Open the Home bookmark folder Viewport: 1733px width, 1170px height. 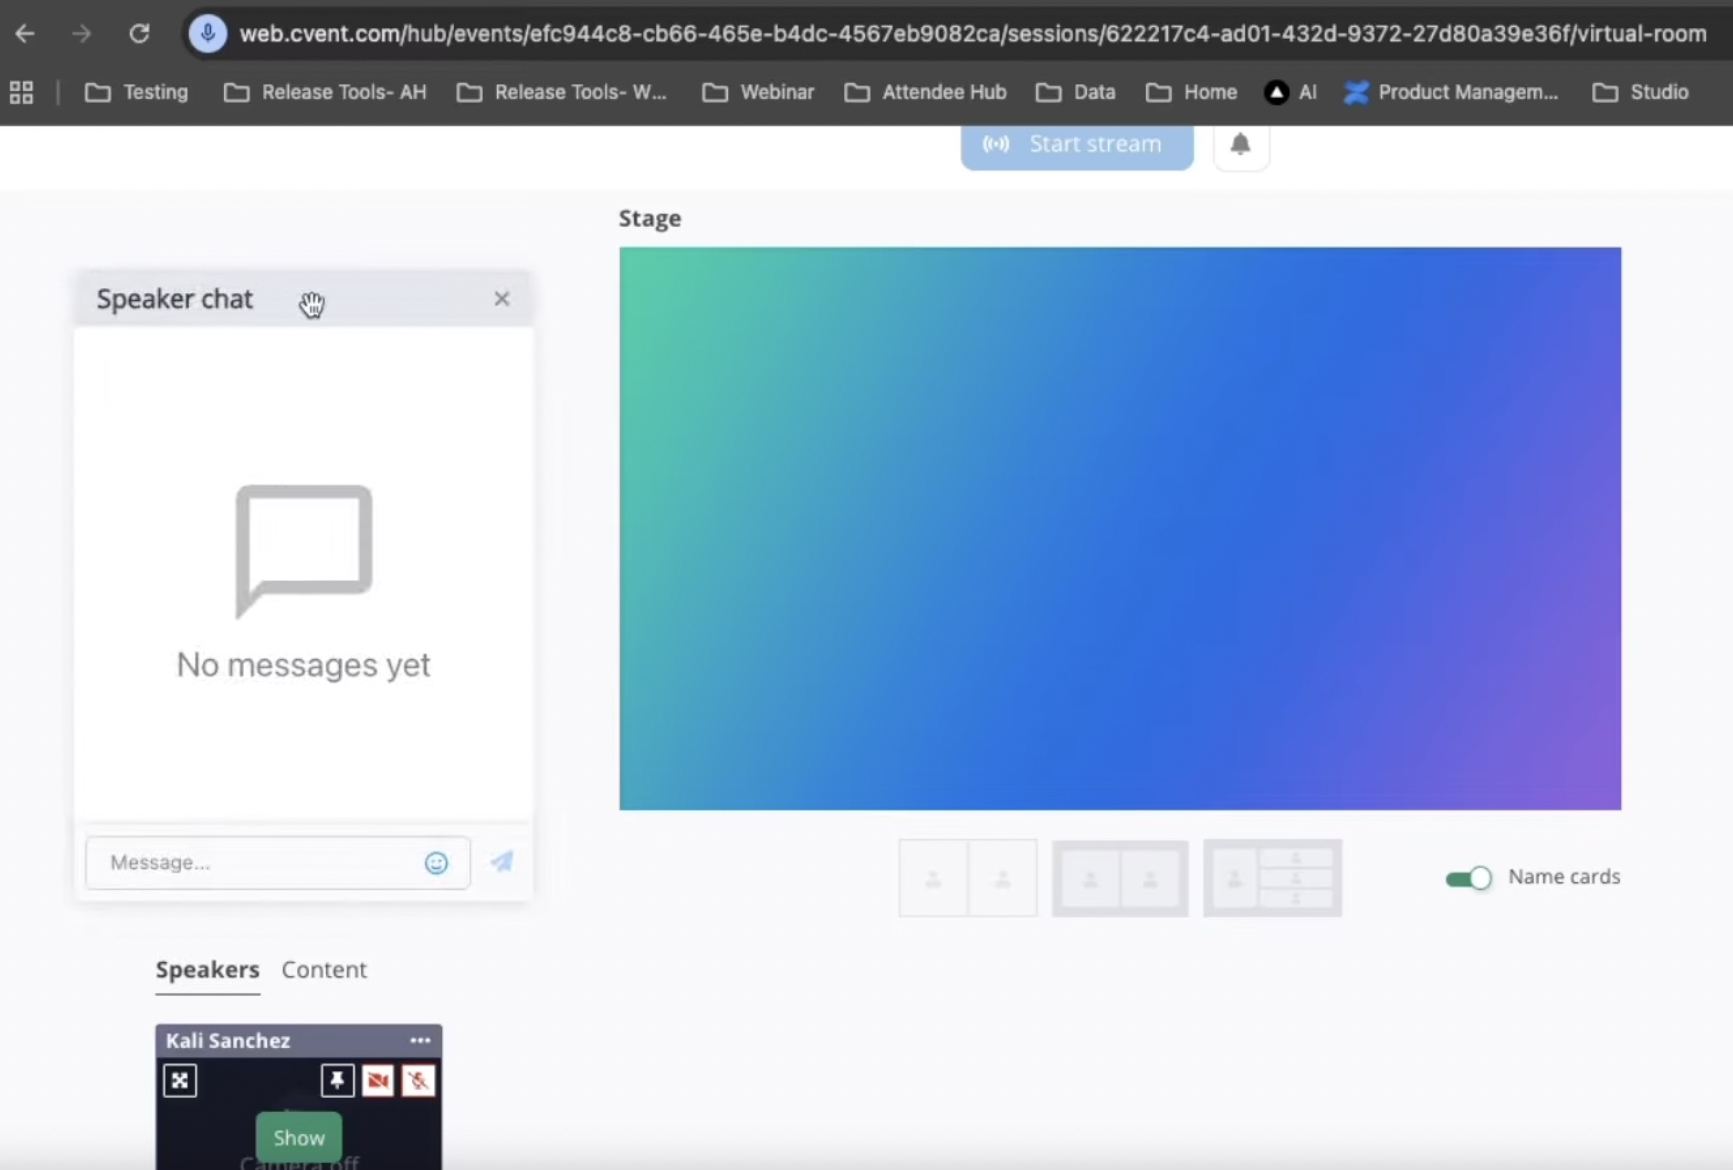coord(1192,92)
